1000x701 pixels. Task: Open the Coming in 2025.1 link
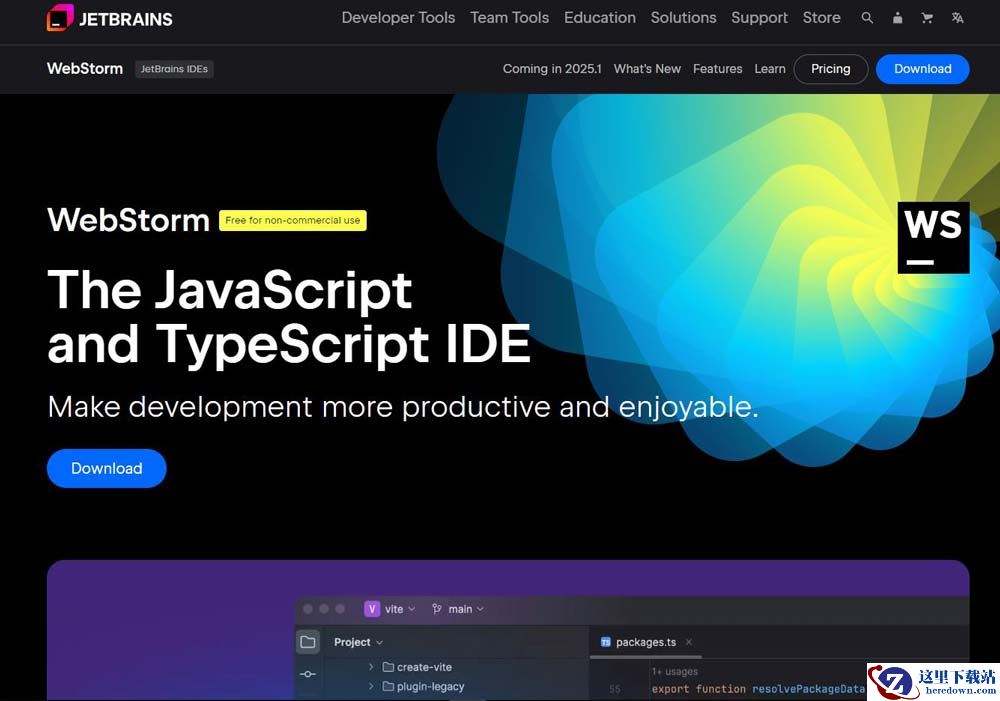pos(552,69)
